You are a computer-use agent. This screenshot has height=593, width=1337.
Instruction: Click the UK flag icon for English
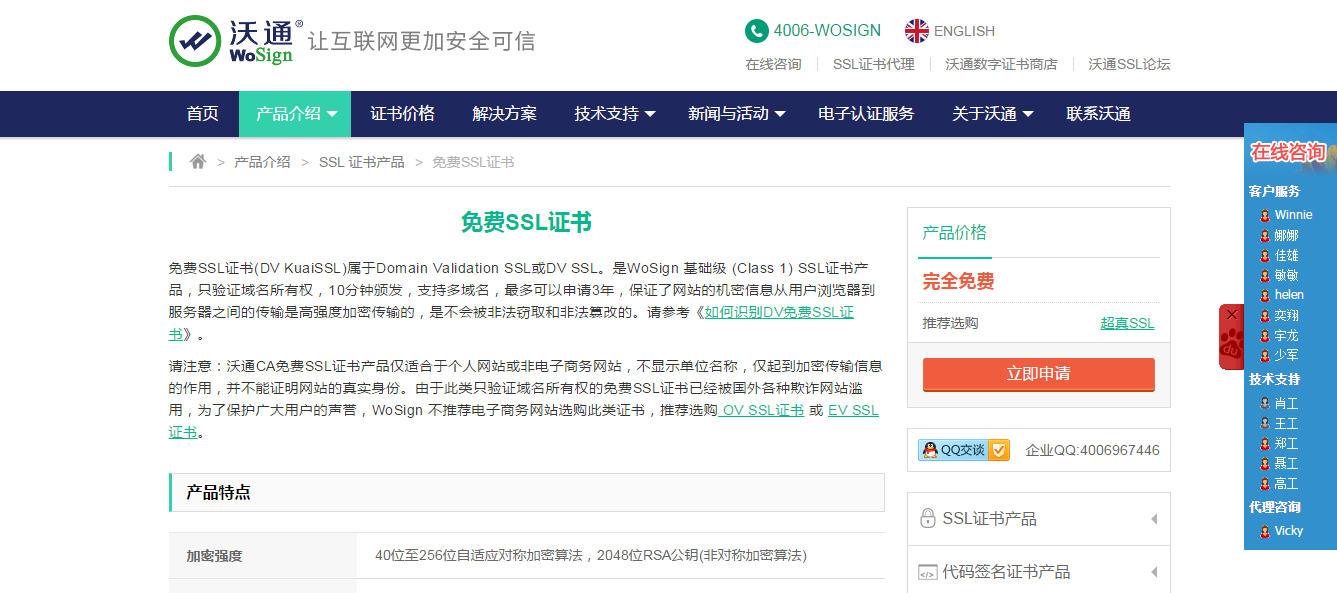coord(916,31)
